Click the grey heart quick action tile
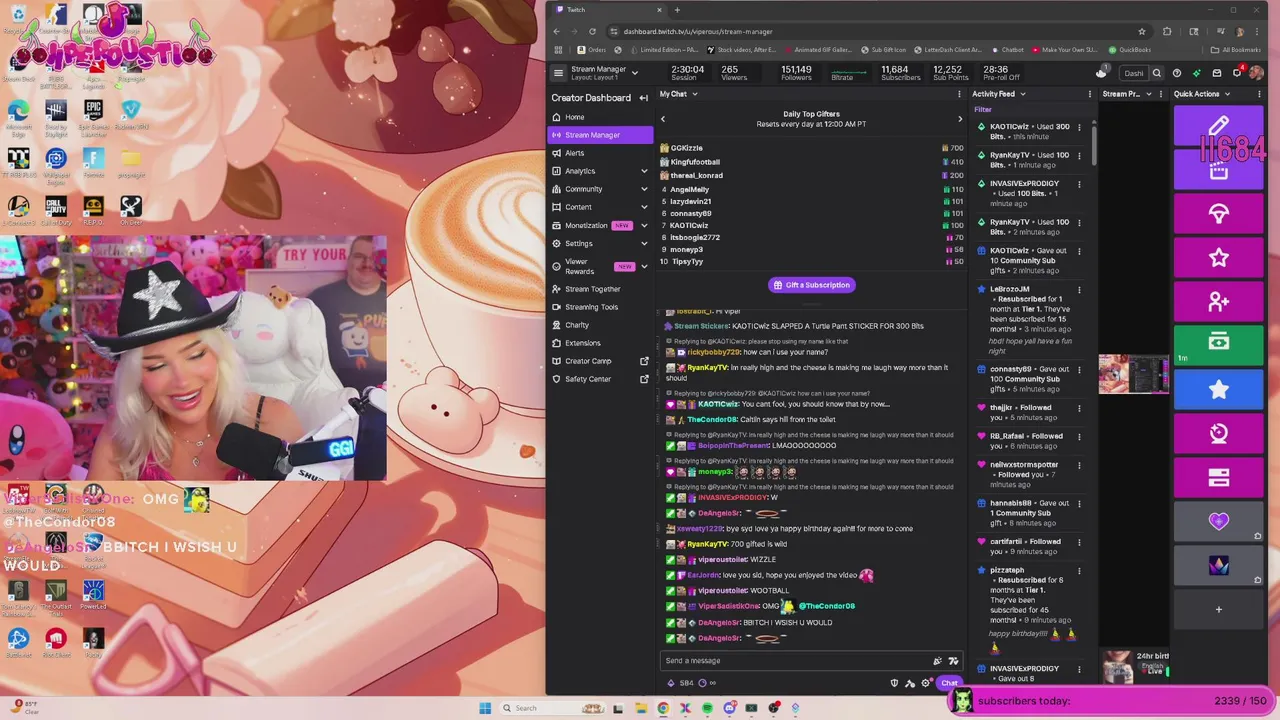Viewport: 1280px width, 720px height. (x=1218, y=521)
